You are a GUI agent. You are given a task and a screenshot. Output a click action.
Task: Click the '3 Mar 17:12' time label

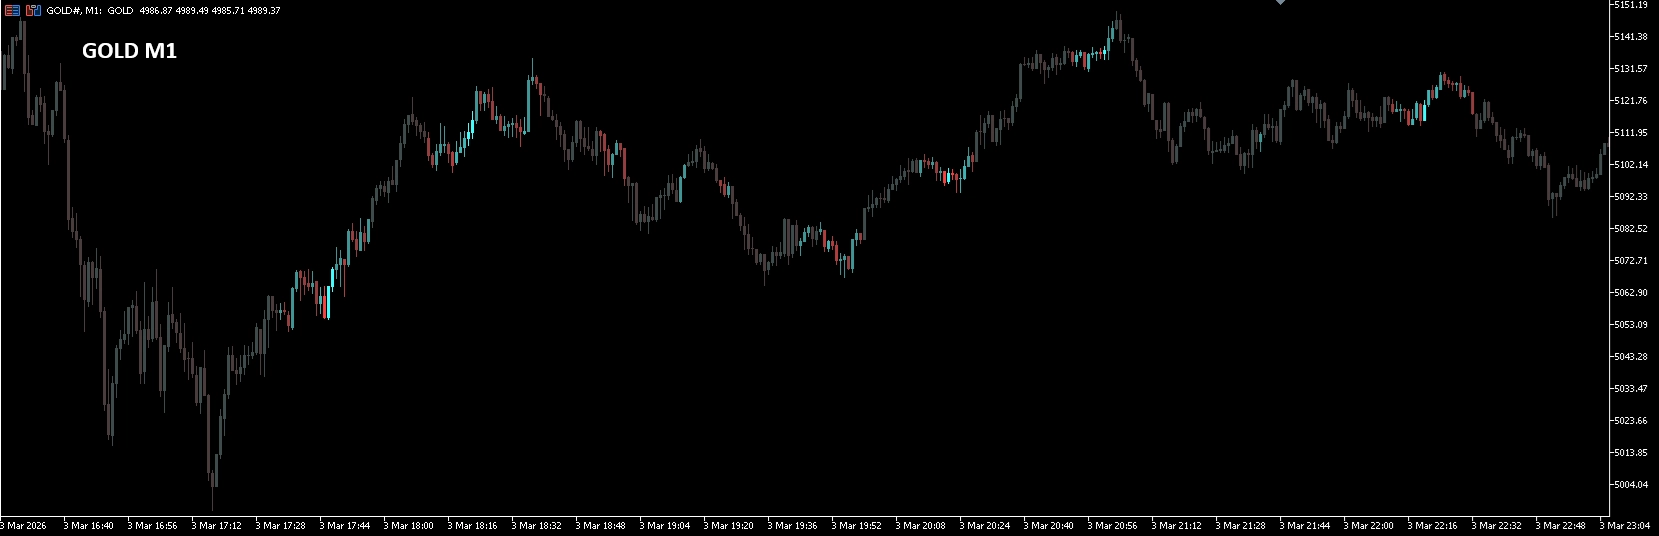tap(217, 526)
